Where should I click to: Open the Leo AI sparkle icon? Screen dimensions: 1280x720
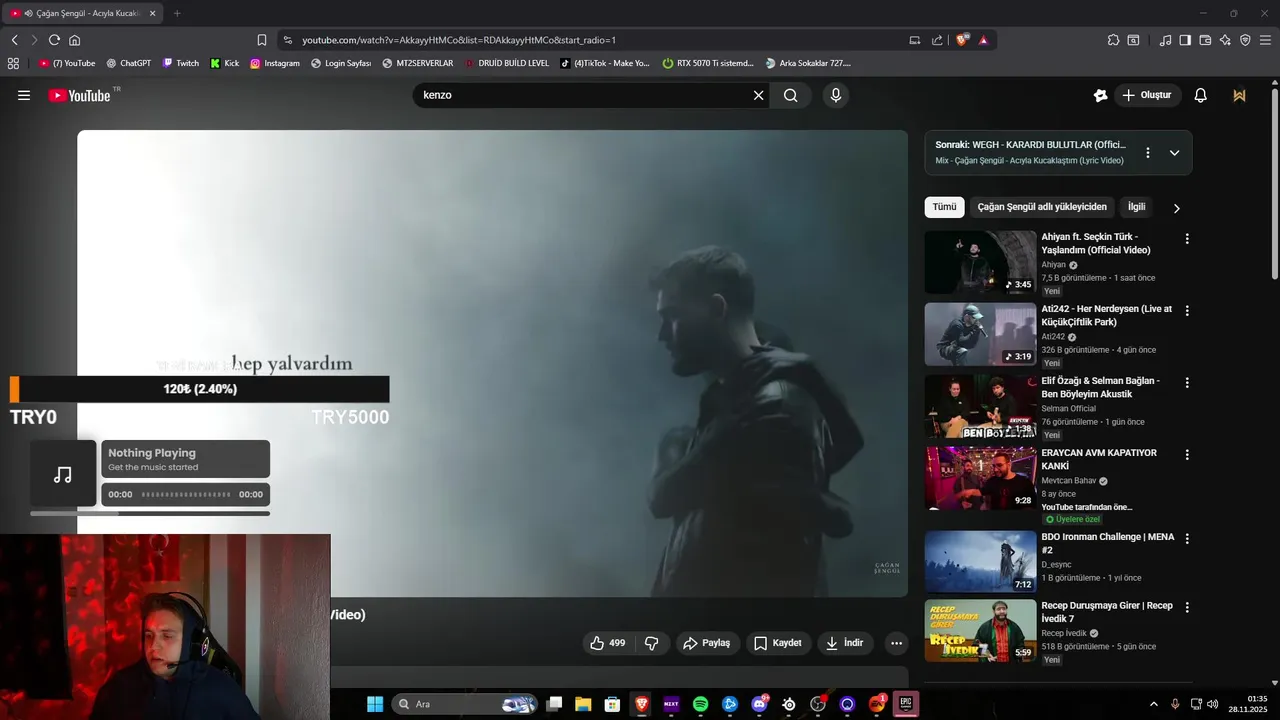[x=1225, y=40]
